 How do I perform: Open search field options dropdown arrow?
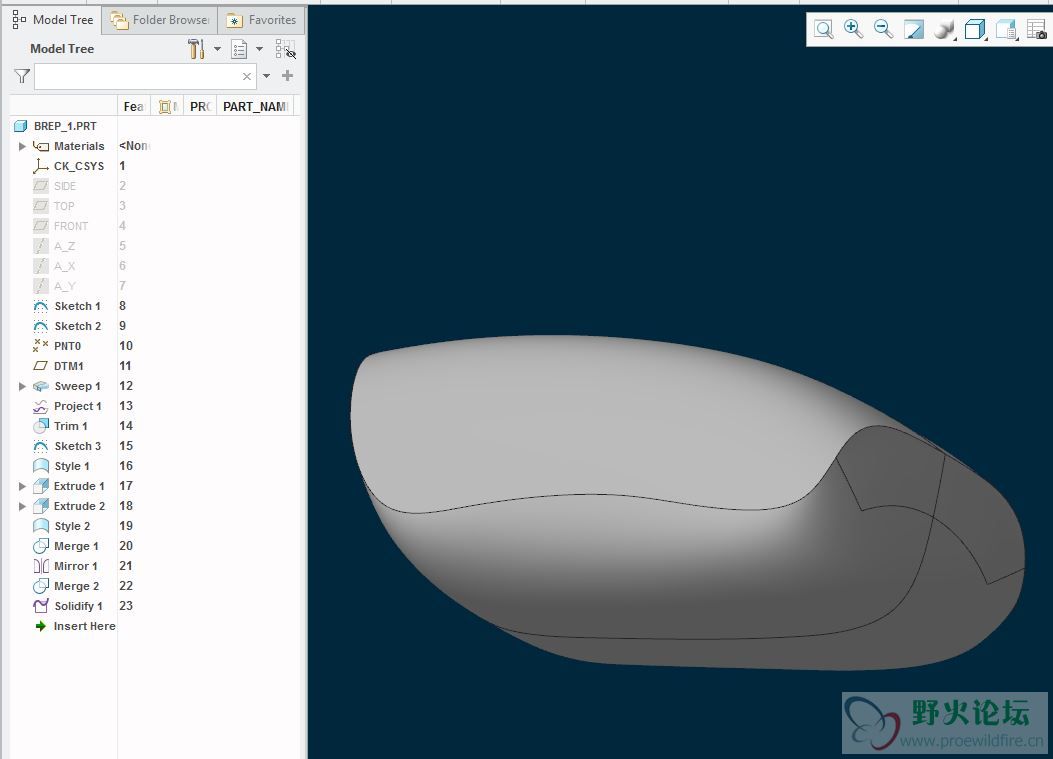[x=267, y=76]
